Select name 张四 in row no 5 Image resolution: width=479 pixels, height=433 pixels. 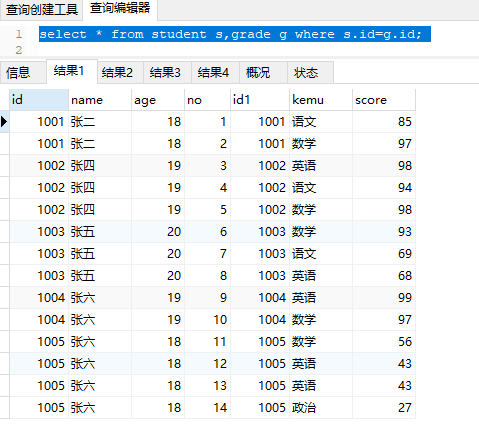coord(100,210)
